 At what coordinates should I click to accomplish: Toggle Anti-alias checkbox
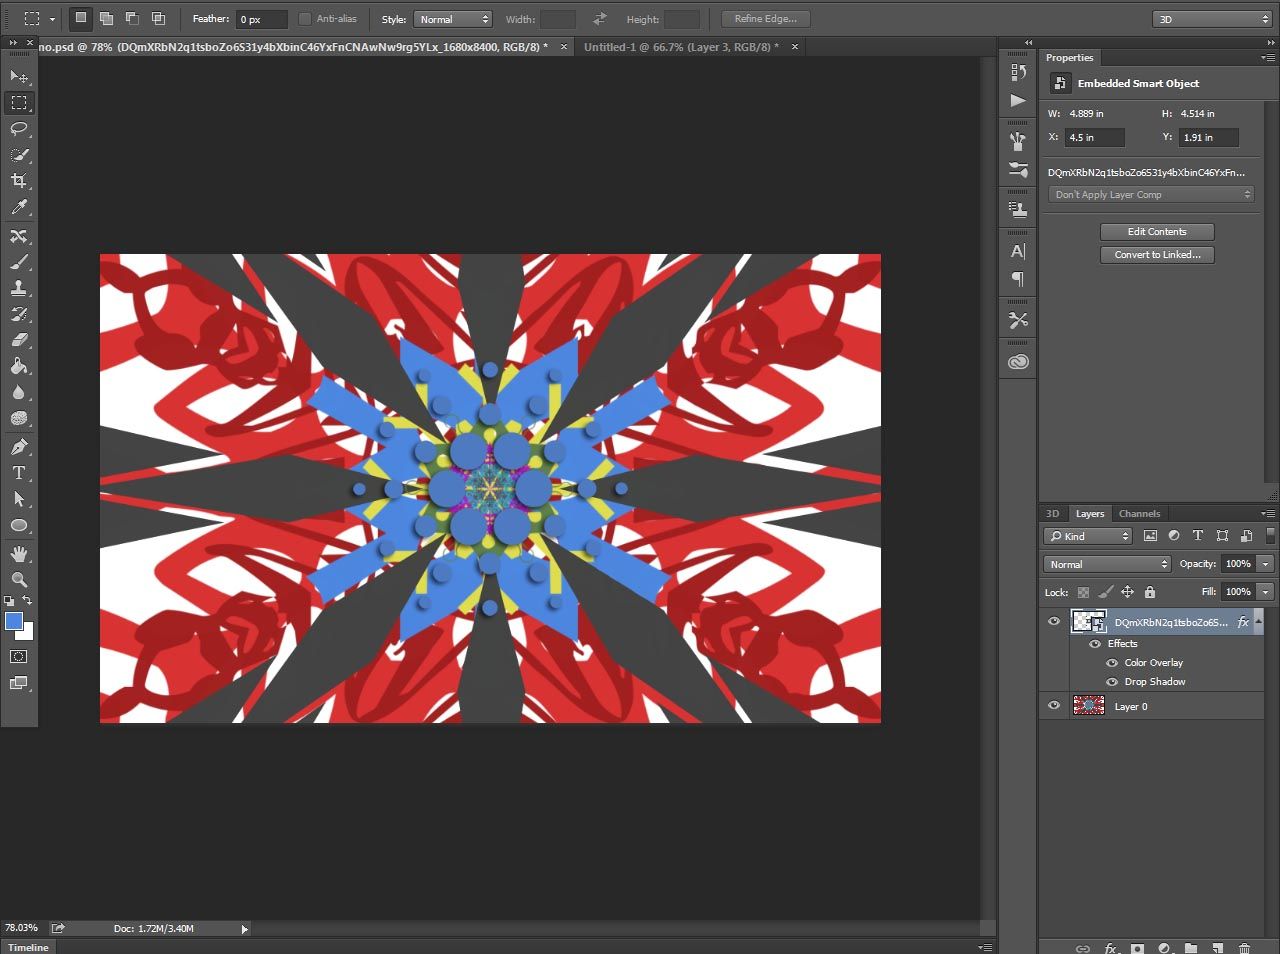(x=305, y=19)
